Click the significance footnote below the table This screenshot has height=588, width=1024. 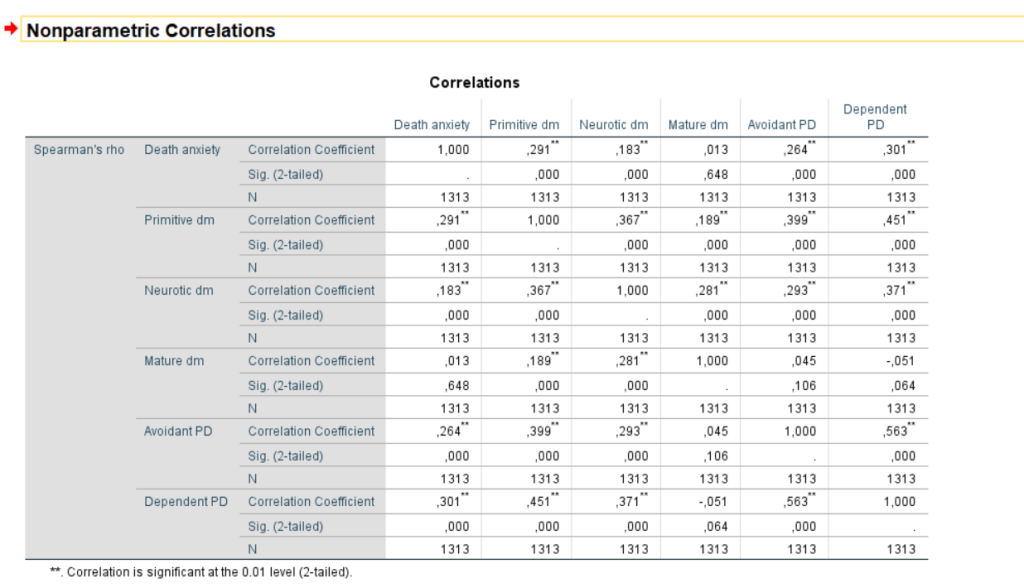coord(201,573)
